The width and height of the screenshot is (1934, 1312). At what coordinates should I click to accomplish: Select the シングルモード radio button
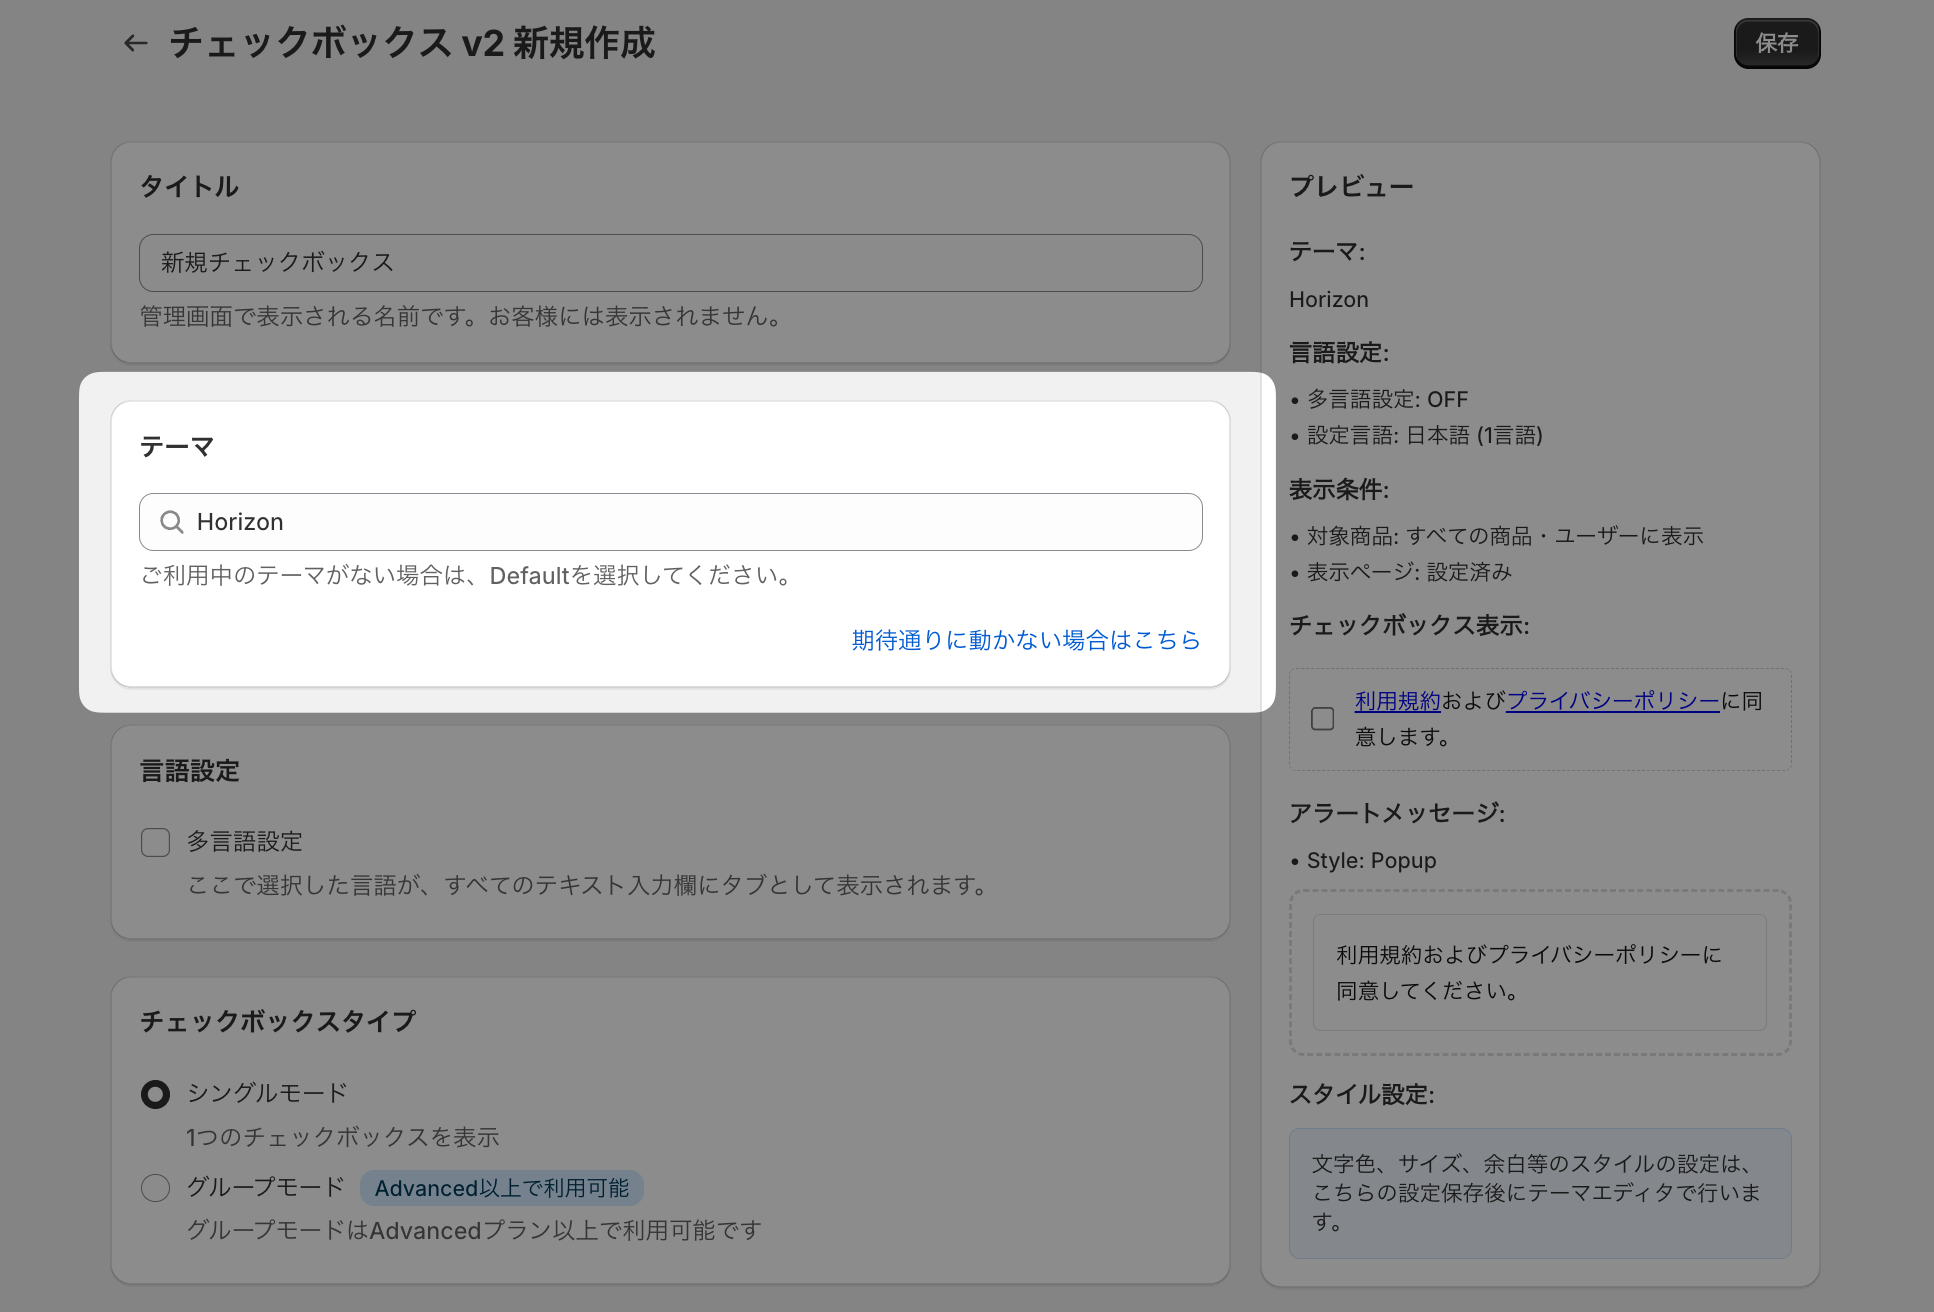coord(156,1094)
